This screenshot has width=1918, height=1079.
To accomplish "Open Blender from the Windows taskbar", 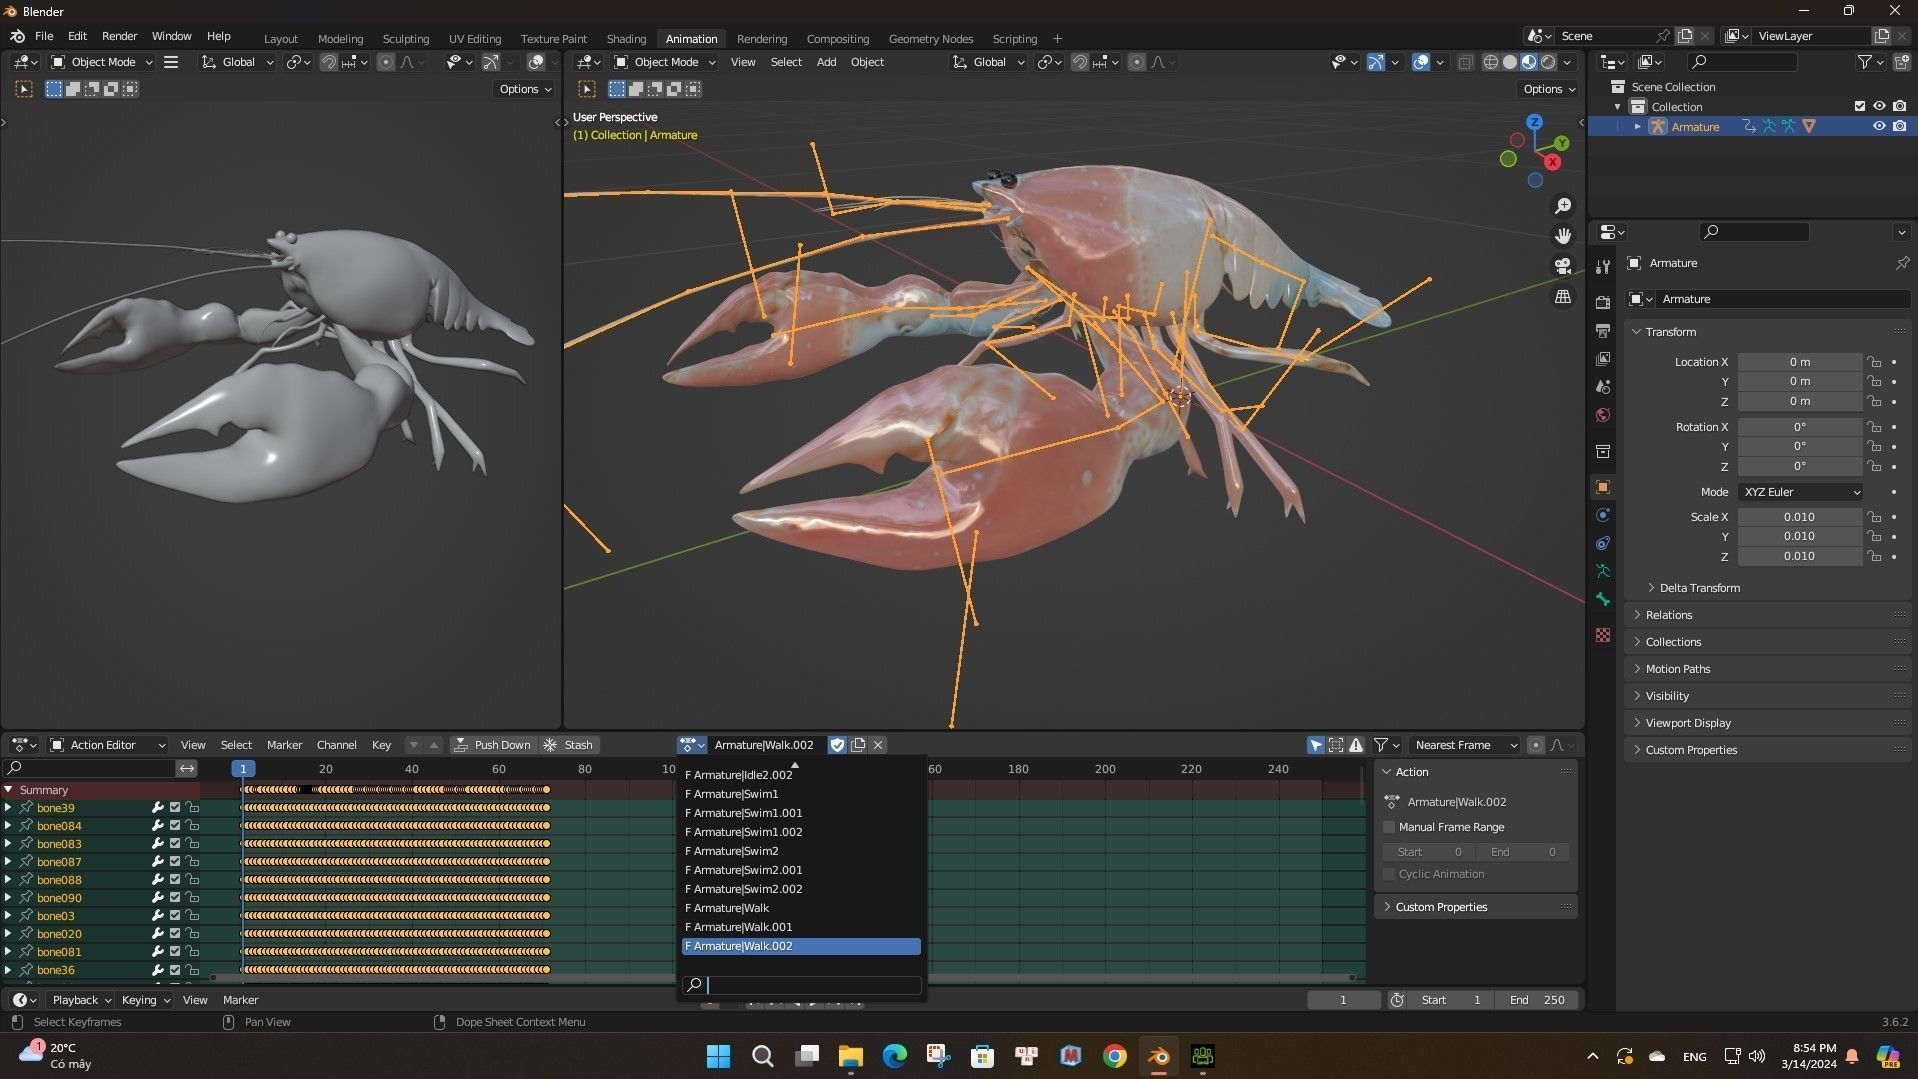I will (x=1158, y=1056).
